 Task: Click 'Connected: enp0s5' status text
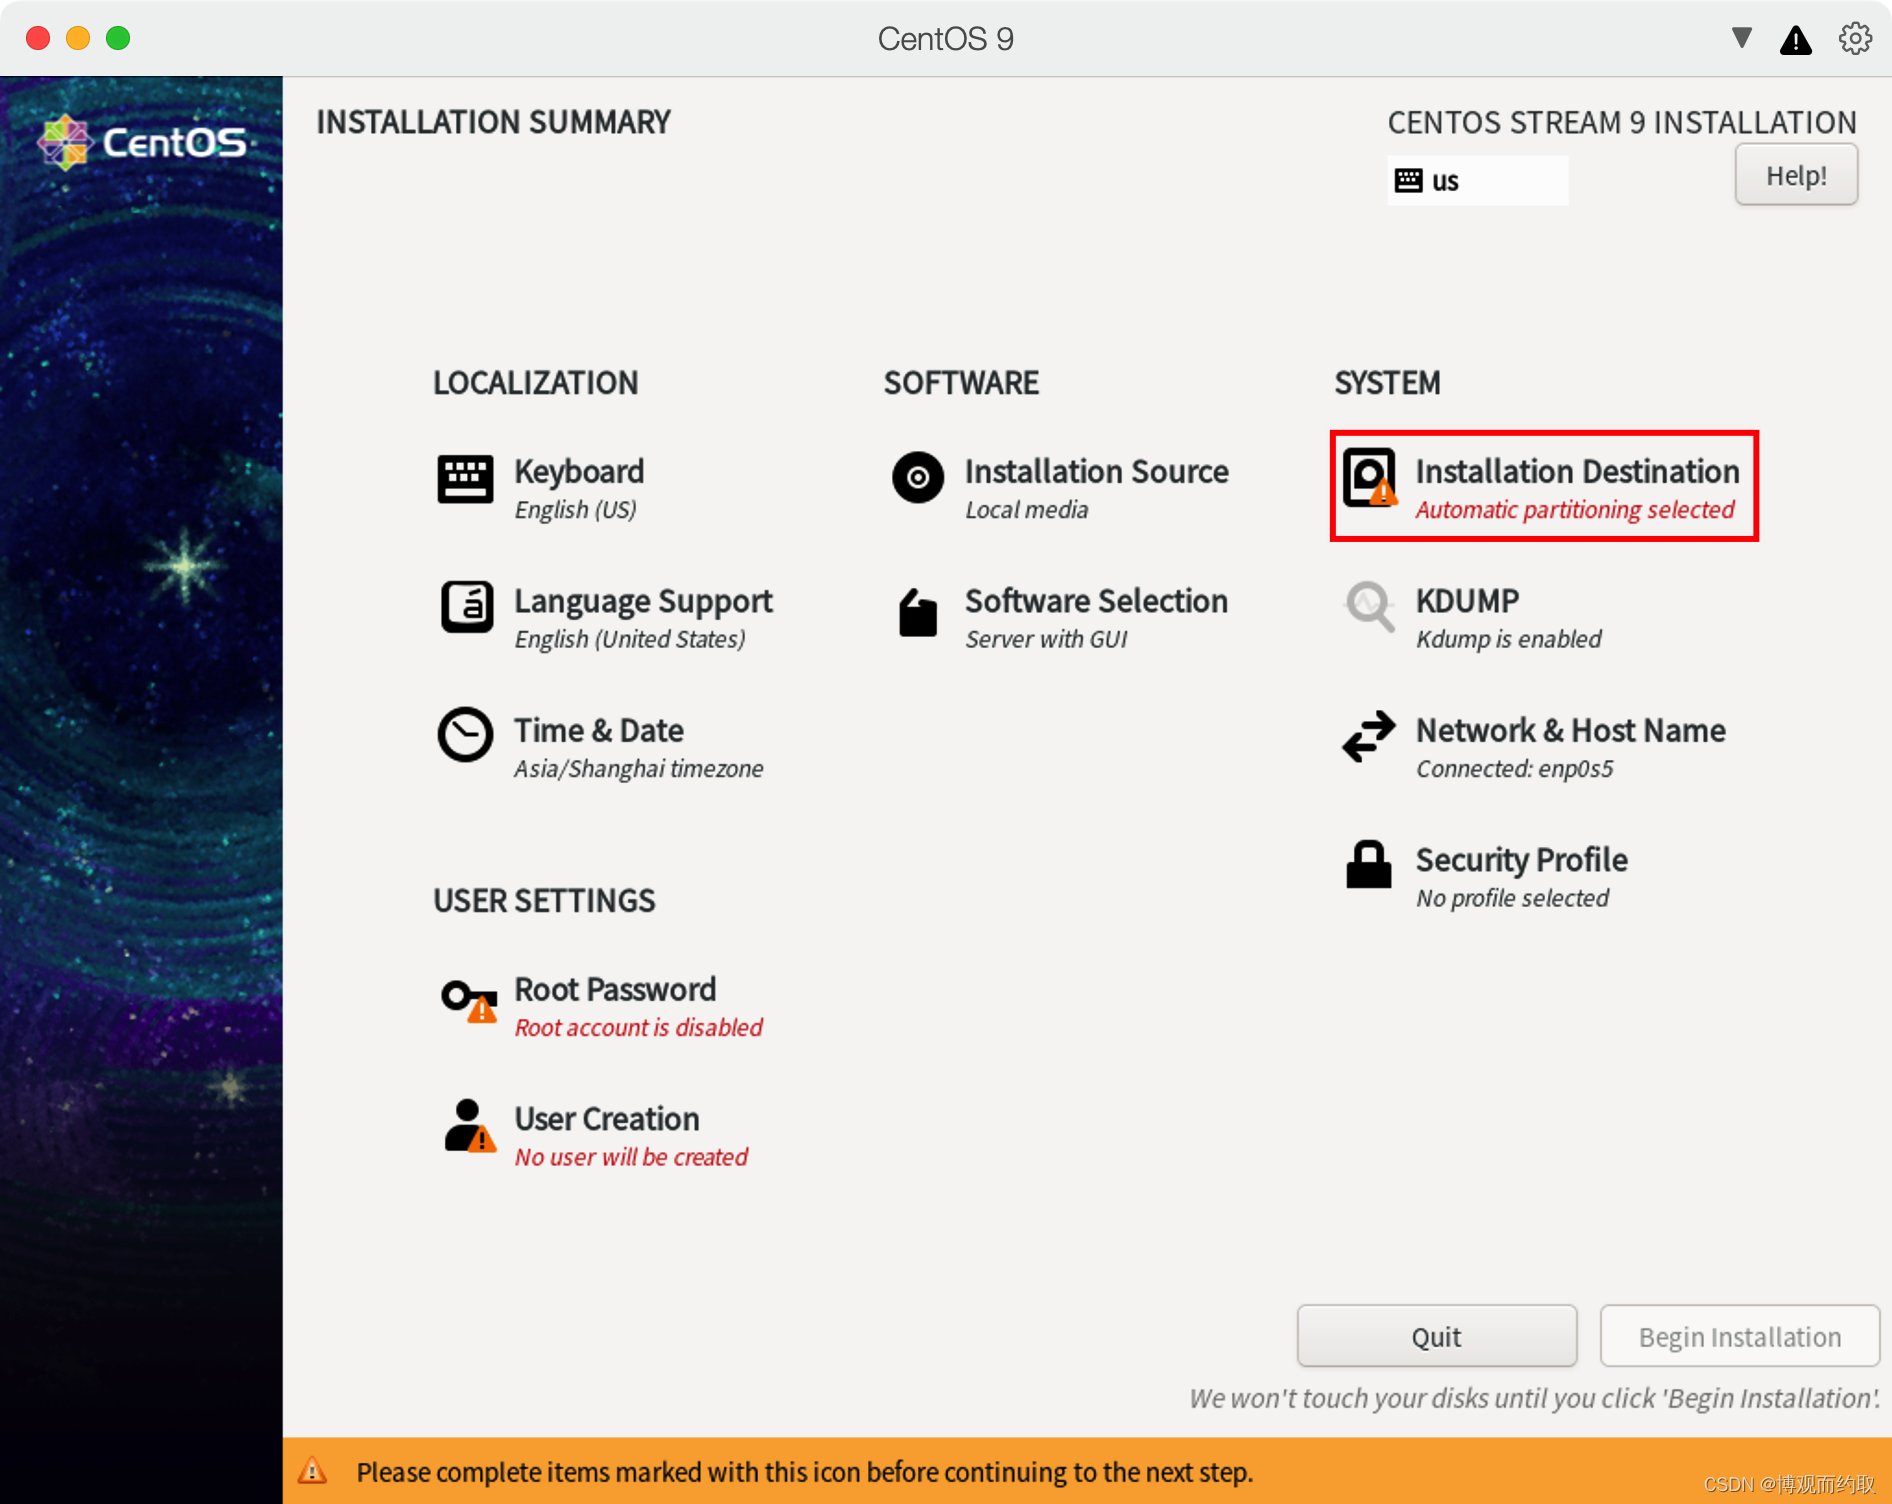point(1514,768)
